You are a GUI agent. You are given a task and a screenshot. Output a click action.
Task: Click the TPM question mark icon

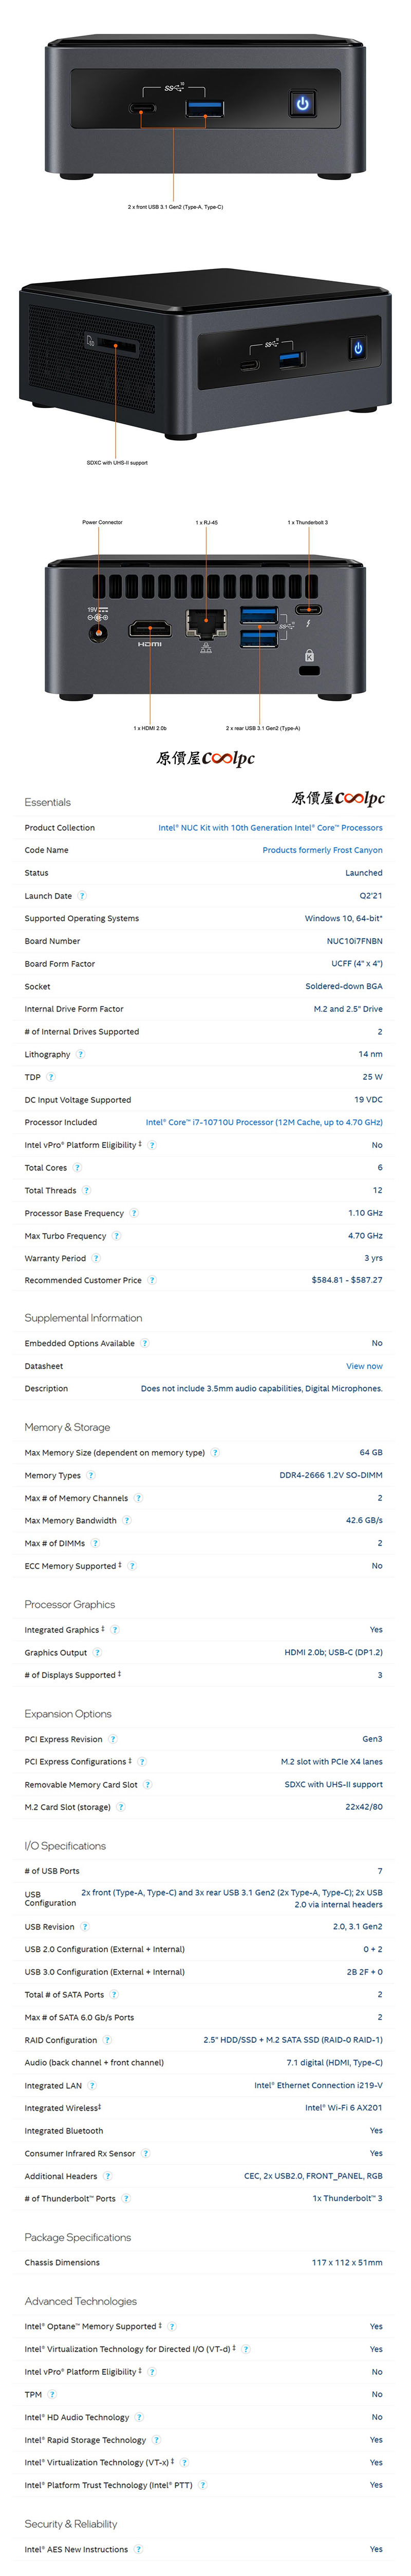[x=52, y=2394]
